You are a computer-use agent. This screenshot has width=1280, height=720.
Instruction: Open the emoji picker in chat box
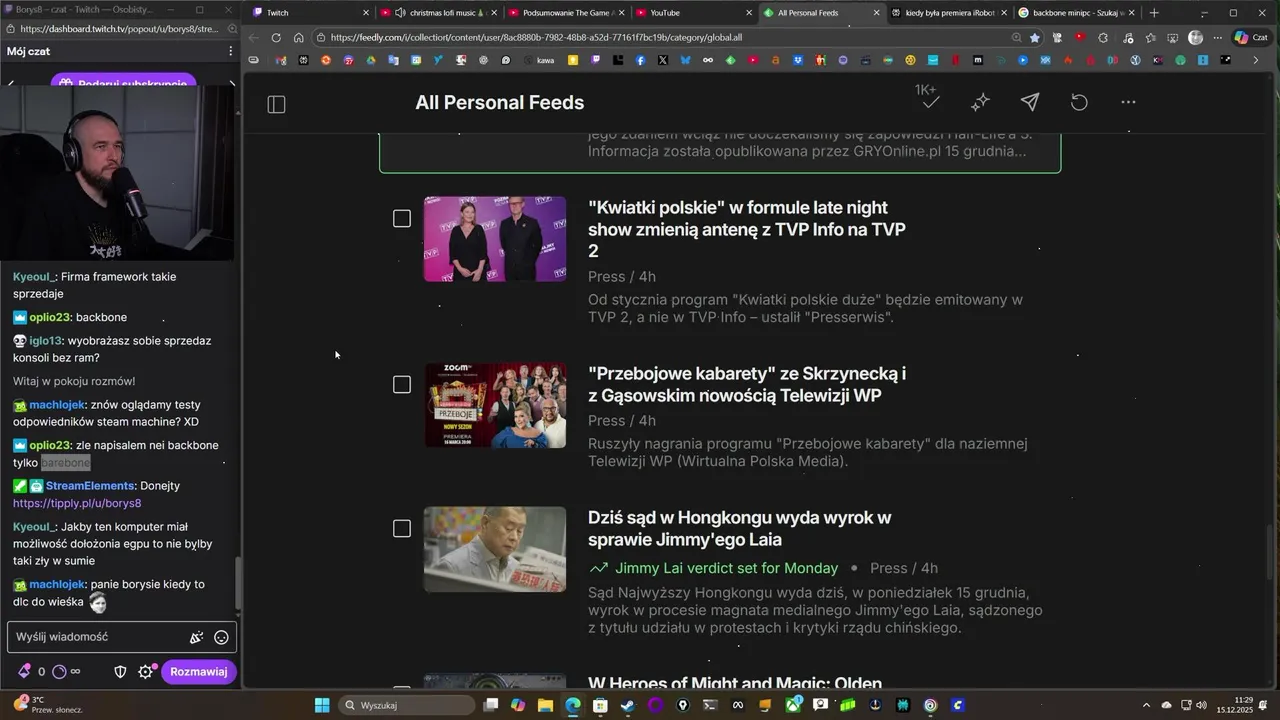click(x=221, y=637)
